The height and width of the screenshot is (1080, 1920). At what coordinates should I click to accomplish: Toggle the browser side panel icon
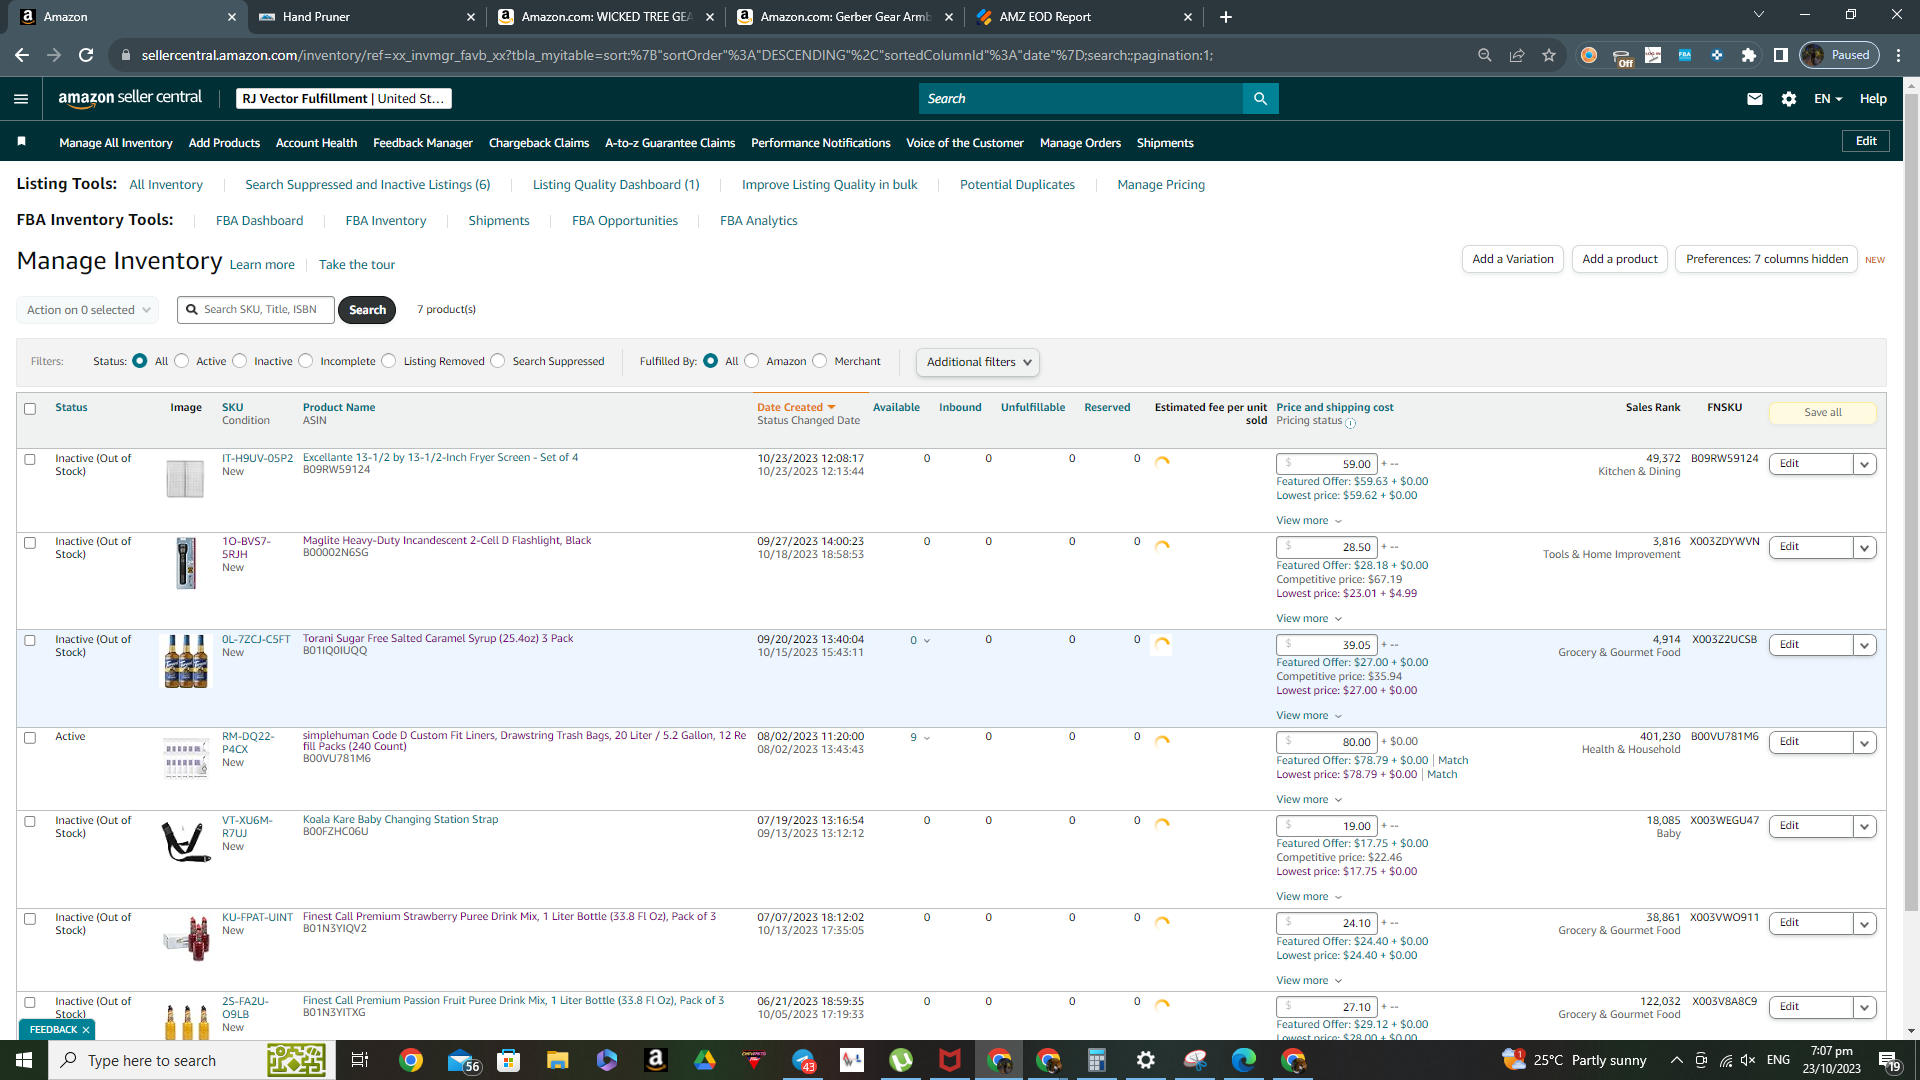click(x=1781, y=55)
